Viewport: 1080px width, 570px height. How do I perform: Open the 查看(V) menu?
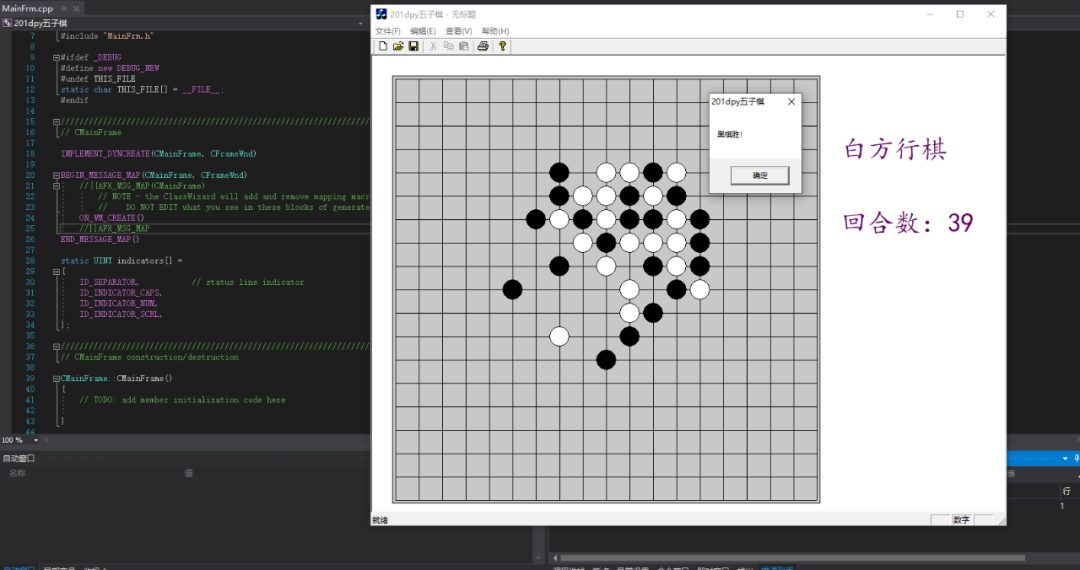[459, 31]
